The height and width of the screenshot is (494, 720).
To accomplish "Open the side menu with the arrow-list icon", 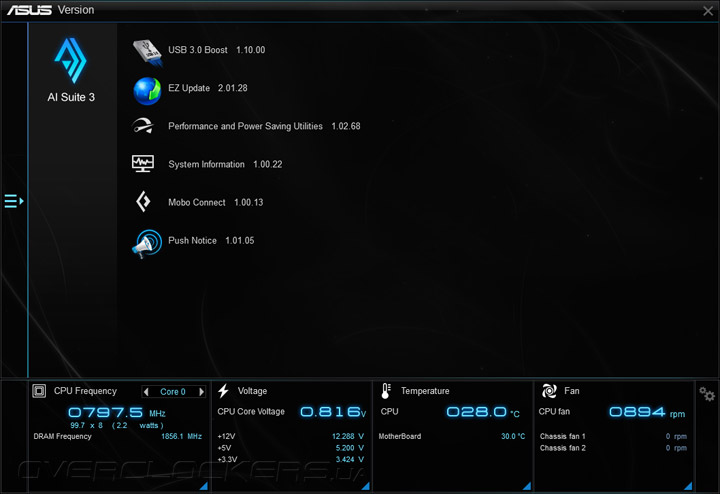I will click(x=14, y=201).
